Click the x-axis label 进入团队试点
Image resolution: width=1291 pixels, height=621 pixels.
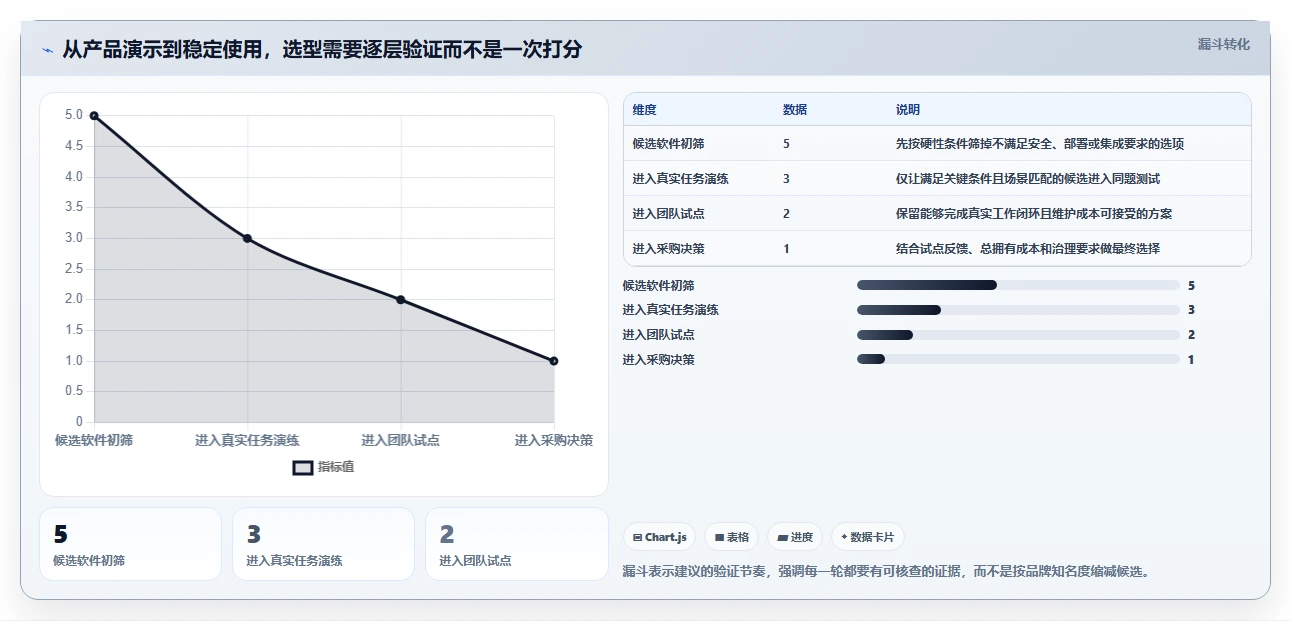(x=401, y=440)
